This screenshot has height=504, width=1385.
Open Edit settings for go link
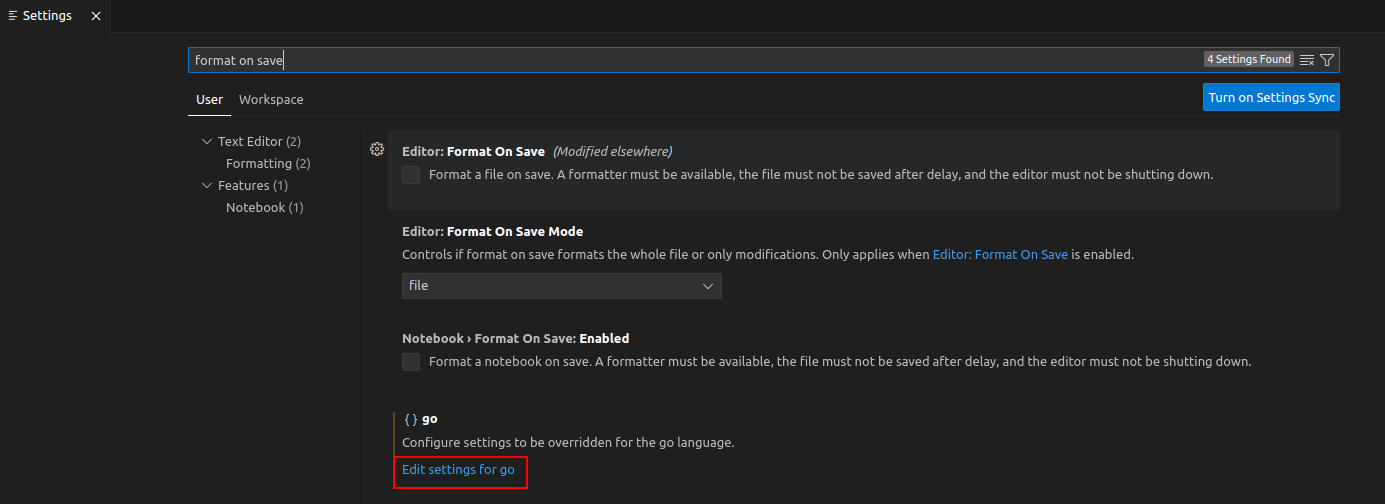coord(458,469)
